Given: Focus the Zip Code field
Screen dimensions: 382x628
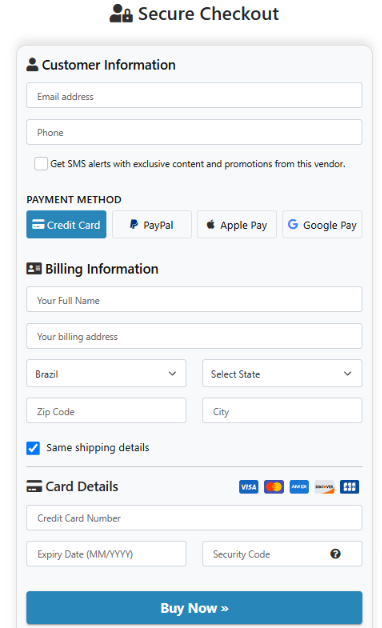Looking at the screenshot, I should click(106, 410).
